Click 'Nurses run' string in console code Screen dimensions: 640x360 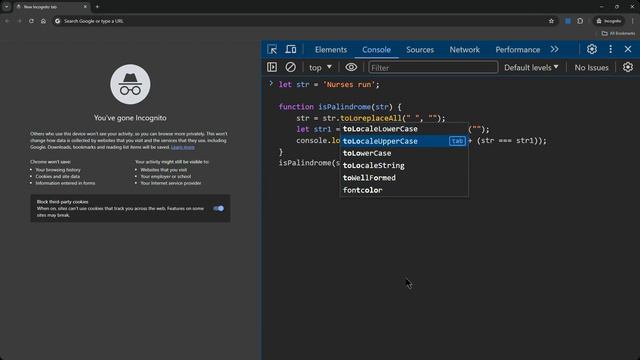[349, 84]
